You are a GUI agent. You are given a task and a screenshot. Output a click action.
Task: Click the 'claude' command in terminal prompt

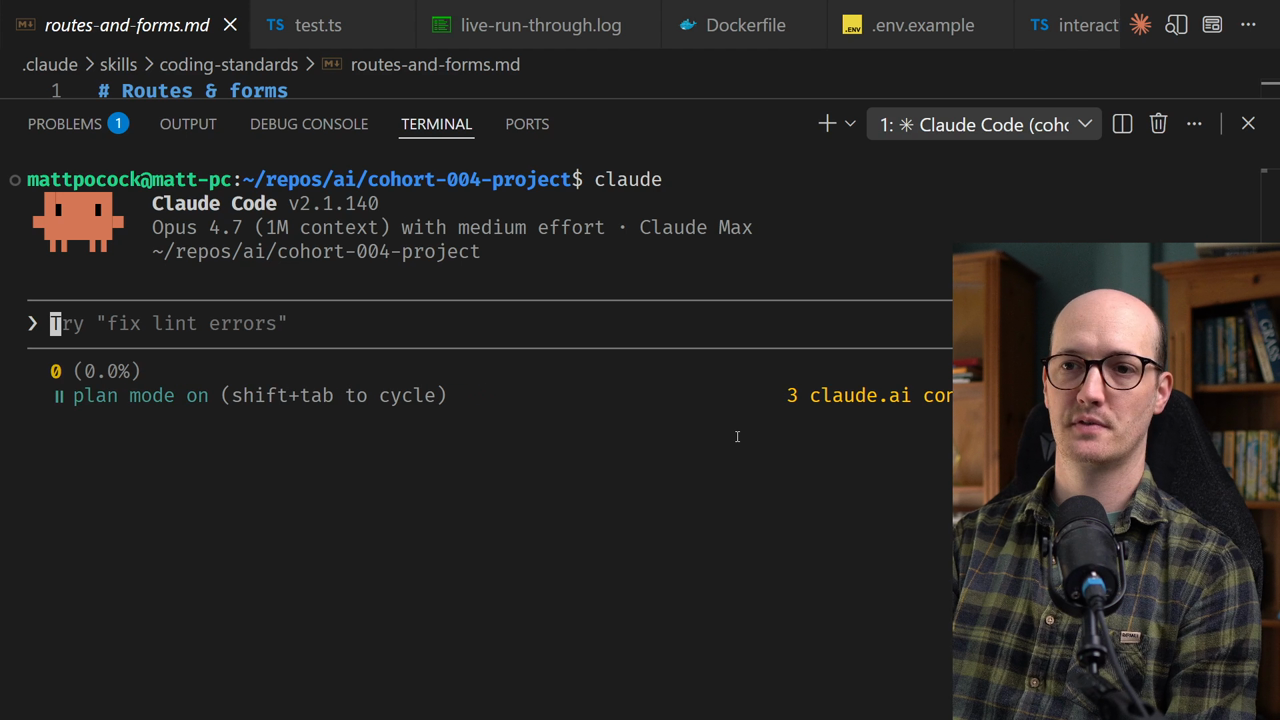tap(628, 179)
